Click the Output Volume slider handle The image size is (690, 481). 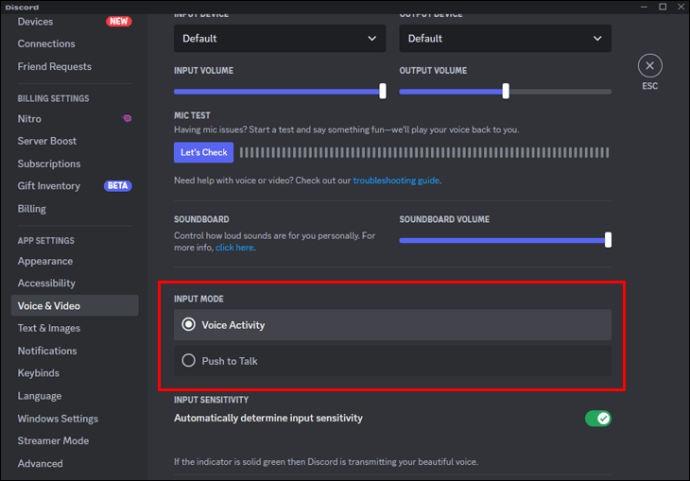tap(506, 91)
